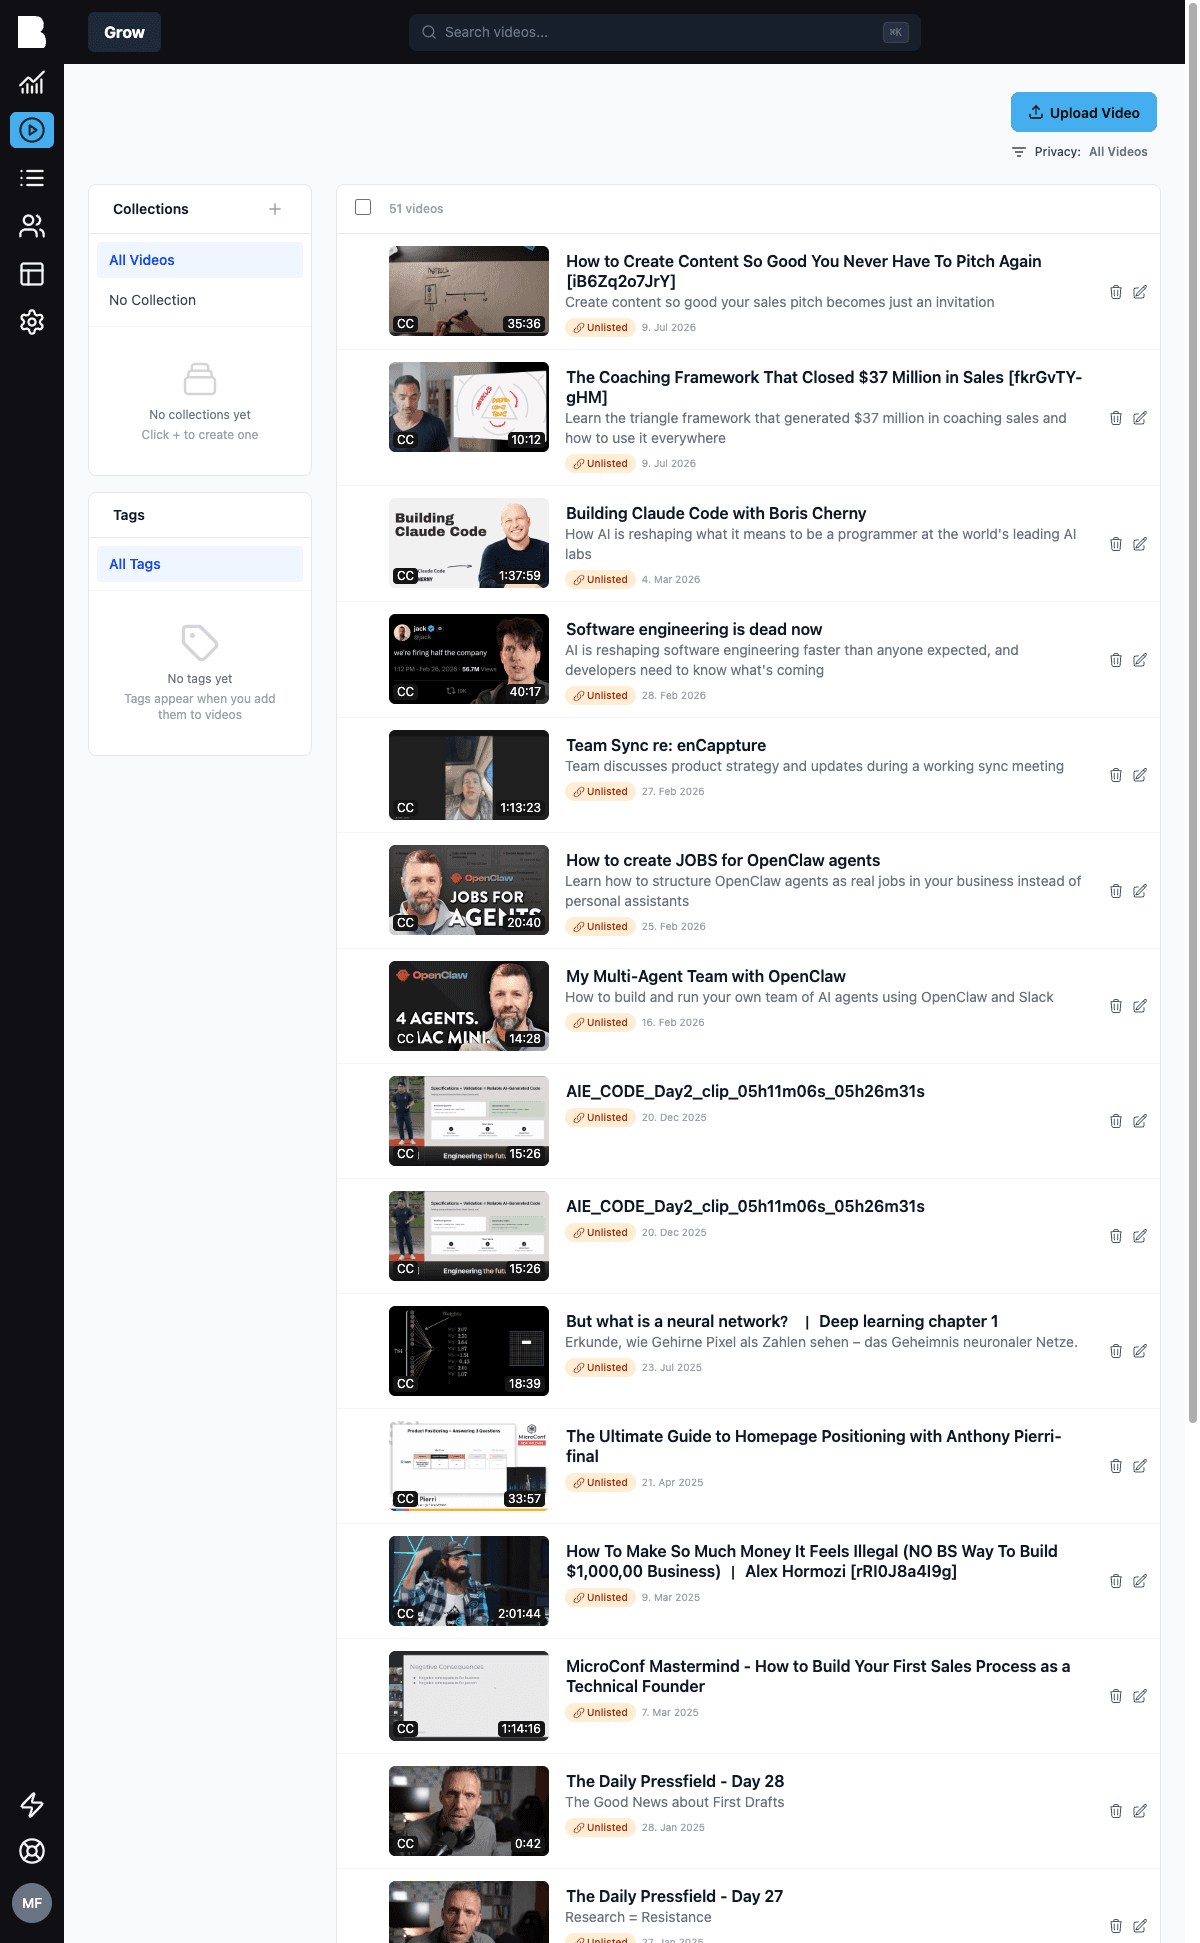
Task: Open the playlists list icon in sidebar
Action: pyautogui.click(x=32, y=178)
